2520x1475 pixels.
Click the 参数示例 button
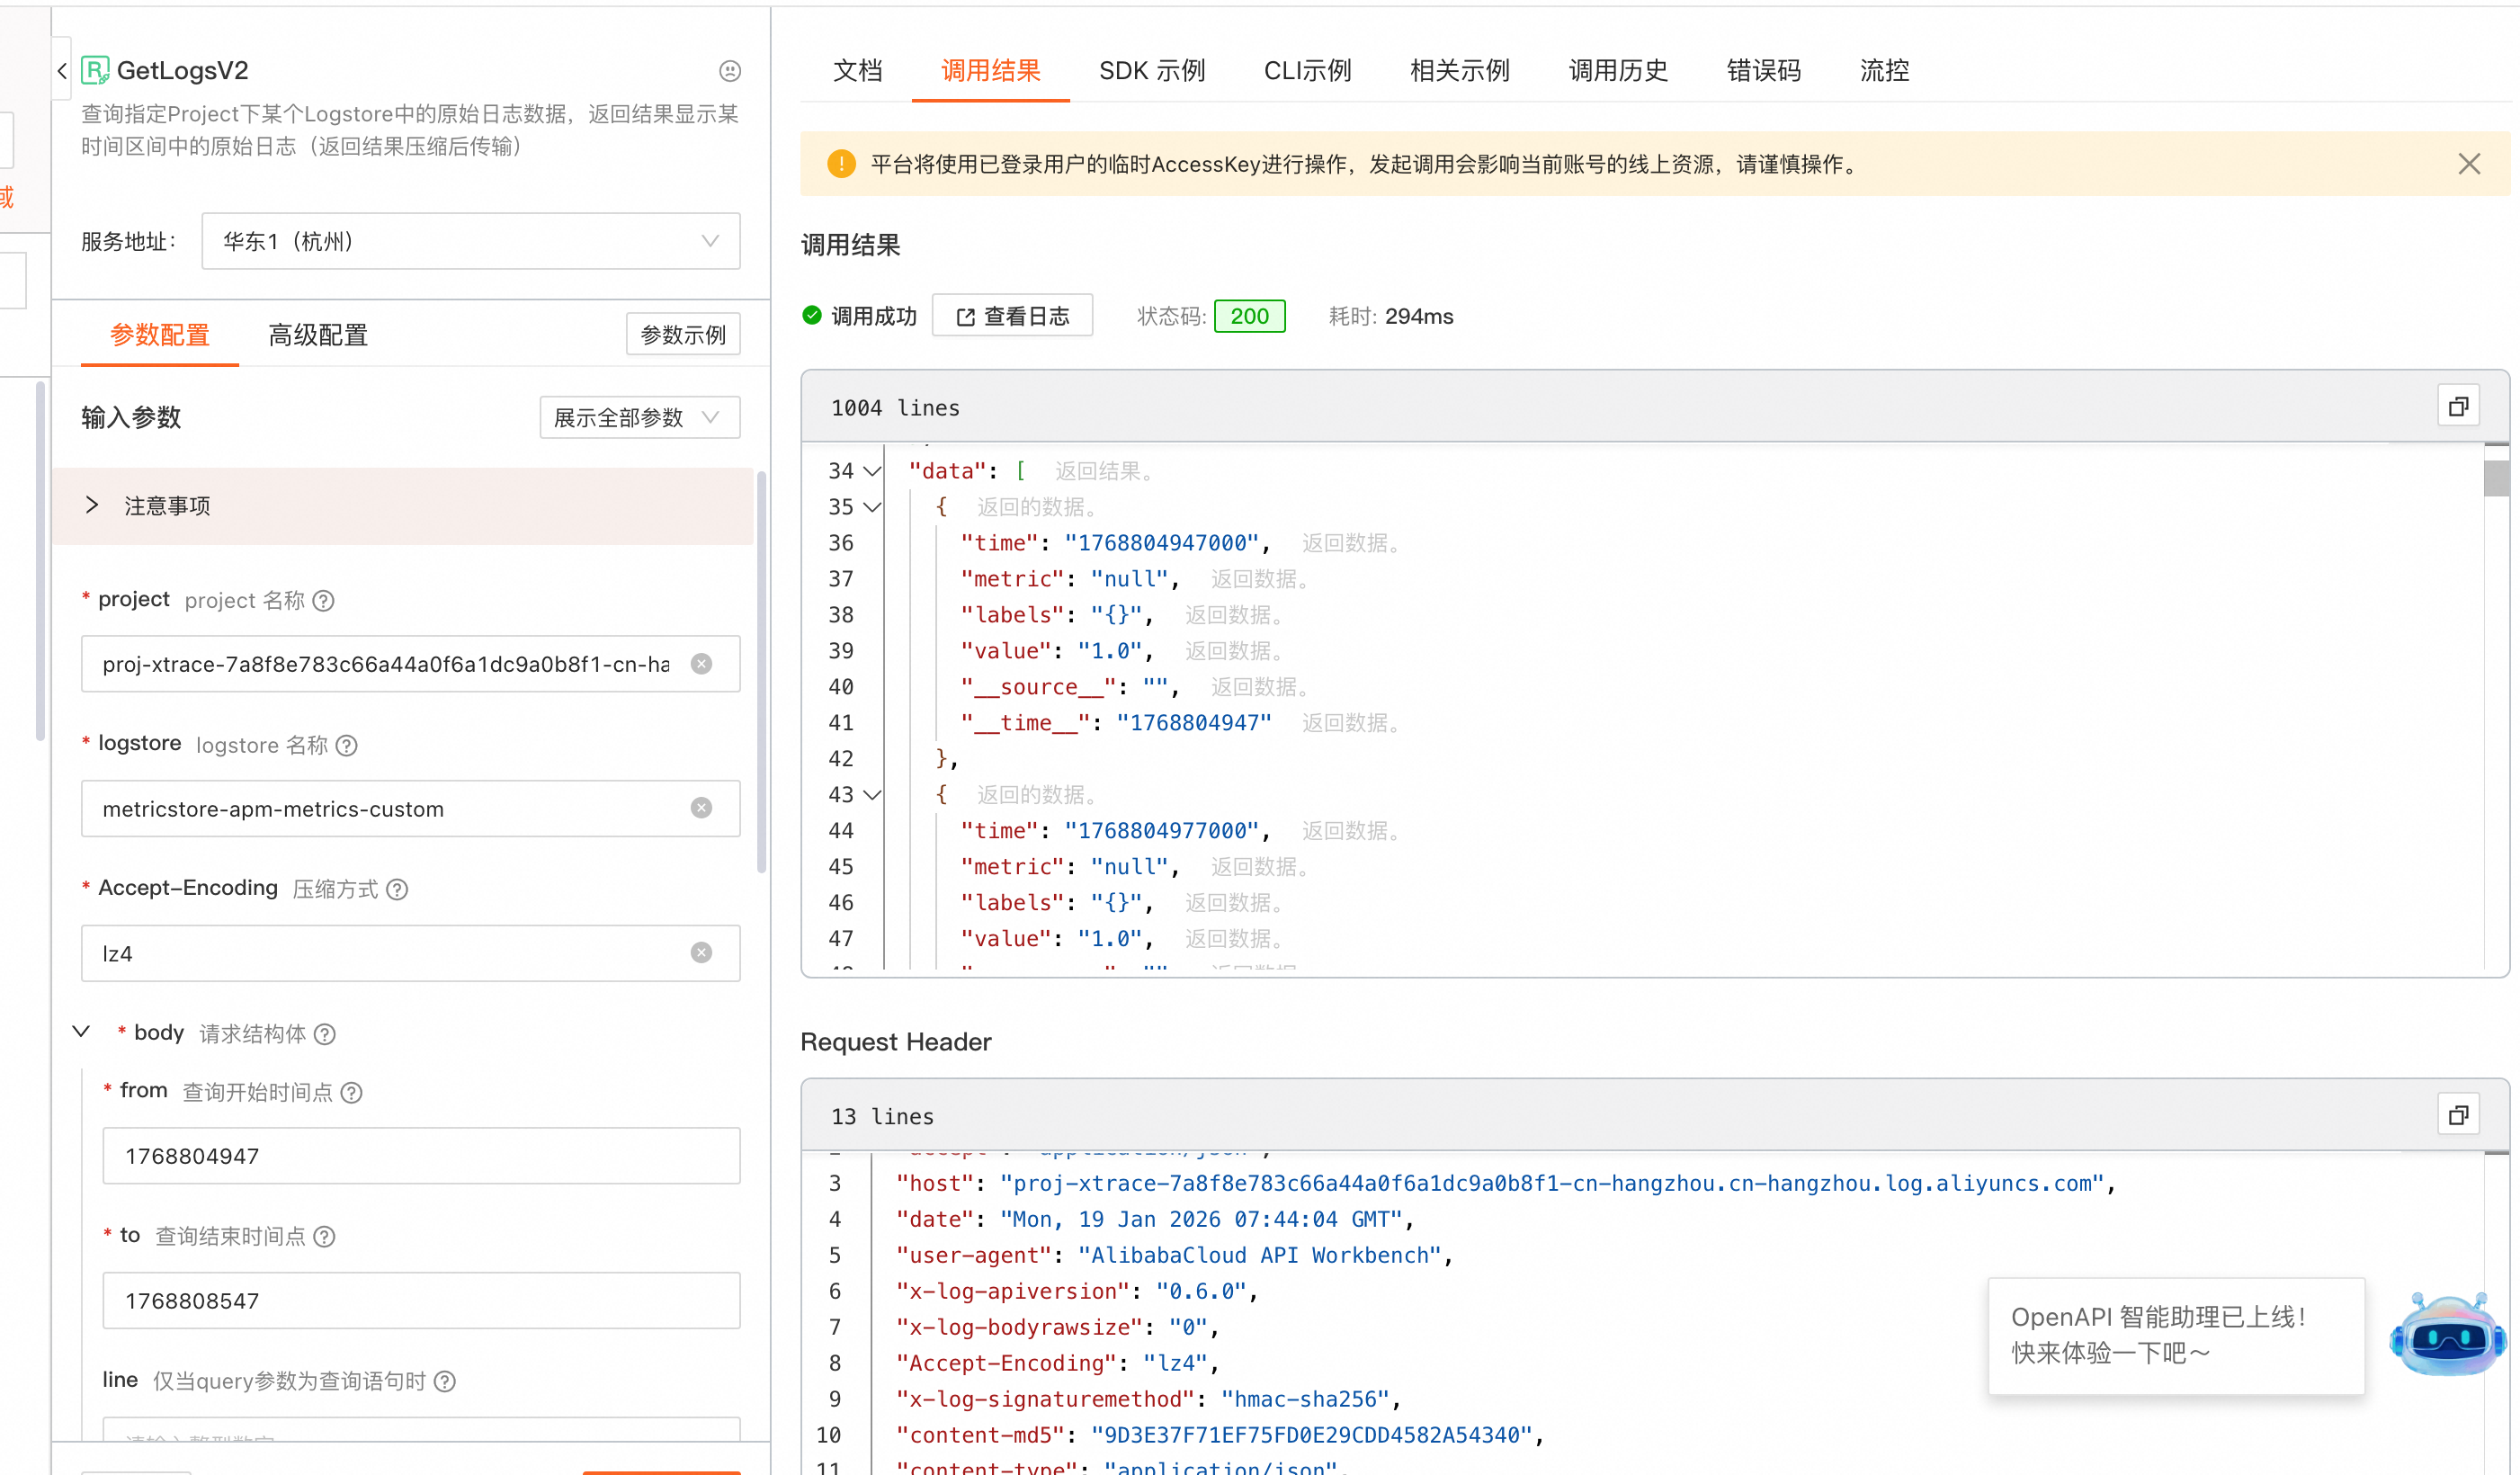[683, 335]
